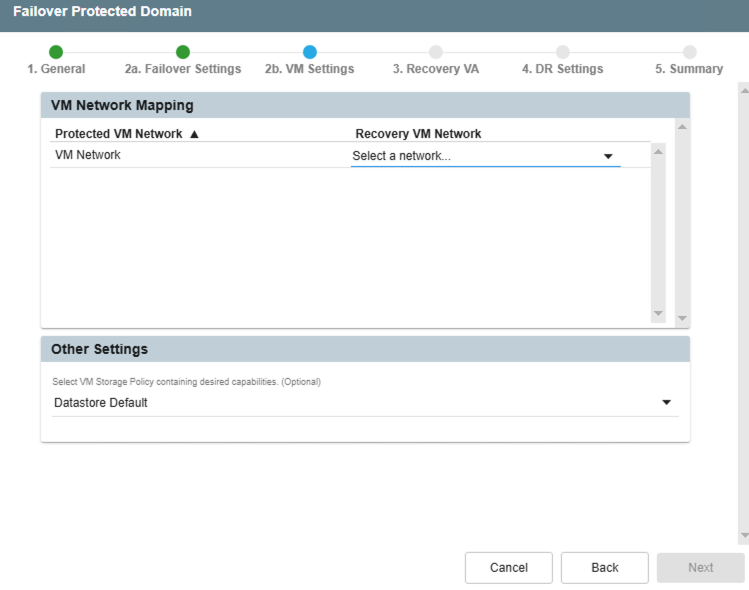This screenshot has width=749, height=590.
Task: Click the wizard page scrollbar up arrow
Action: point(743,90)
